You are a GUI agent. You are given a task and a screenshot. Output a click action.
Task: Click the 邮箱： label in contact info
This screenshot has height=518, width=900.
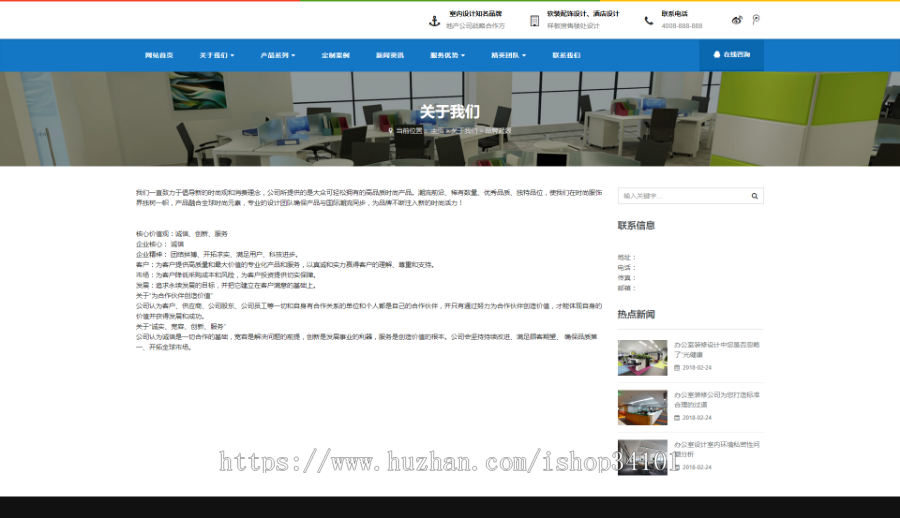627,288
